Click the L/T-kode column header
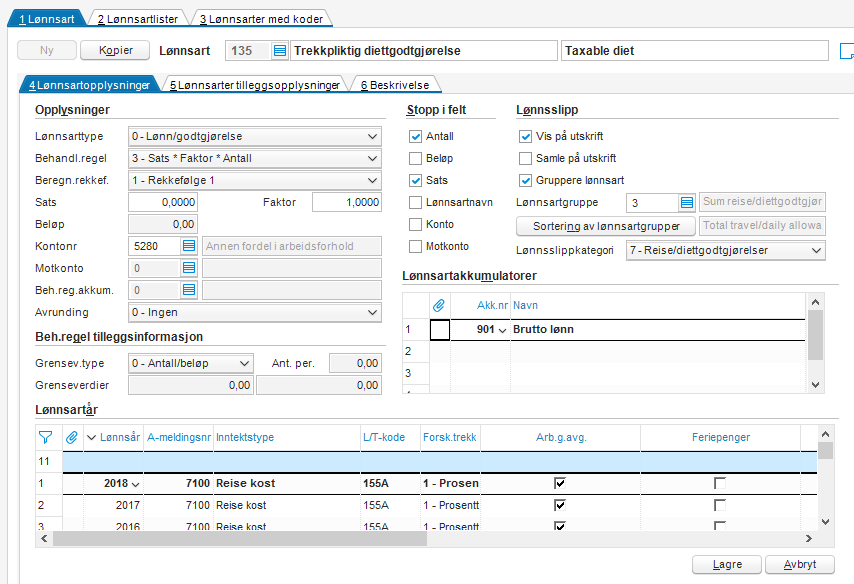 [391, 437]
